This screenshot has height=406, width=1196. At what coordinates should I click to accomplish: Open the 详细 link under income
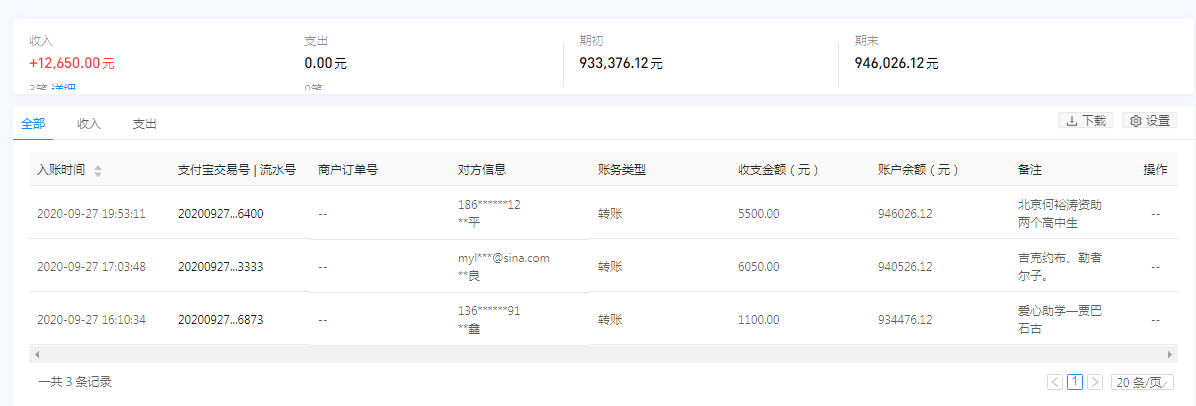[64, 89]
